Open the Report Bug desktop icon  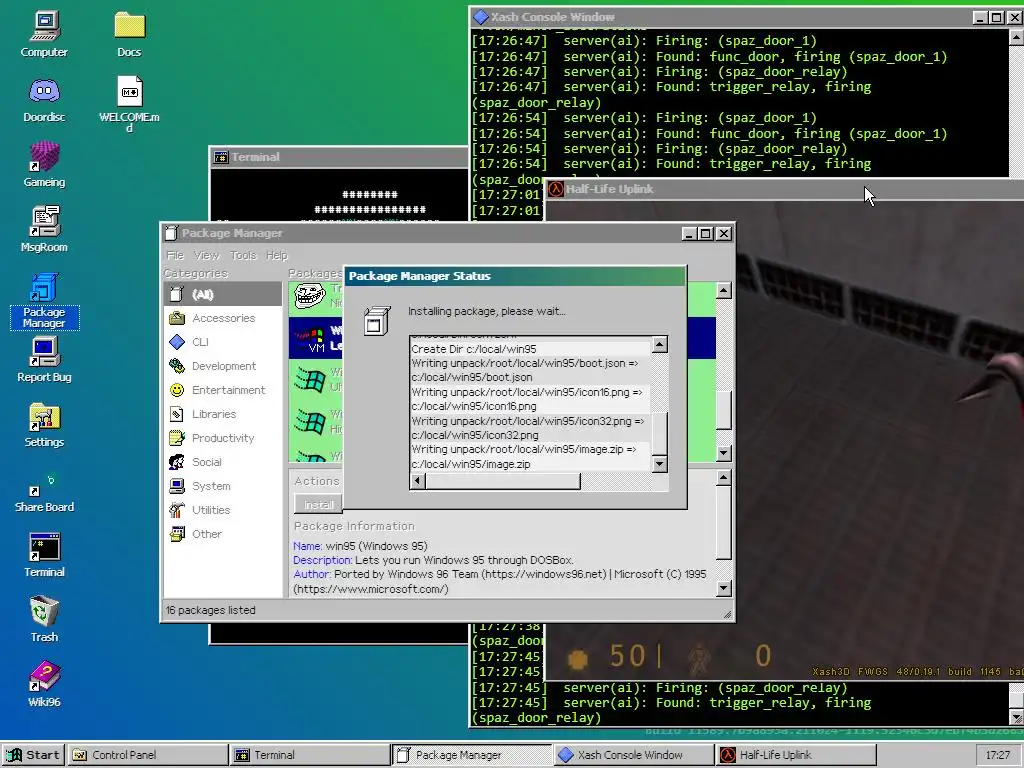[44, 359]
